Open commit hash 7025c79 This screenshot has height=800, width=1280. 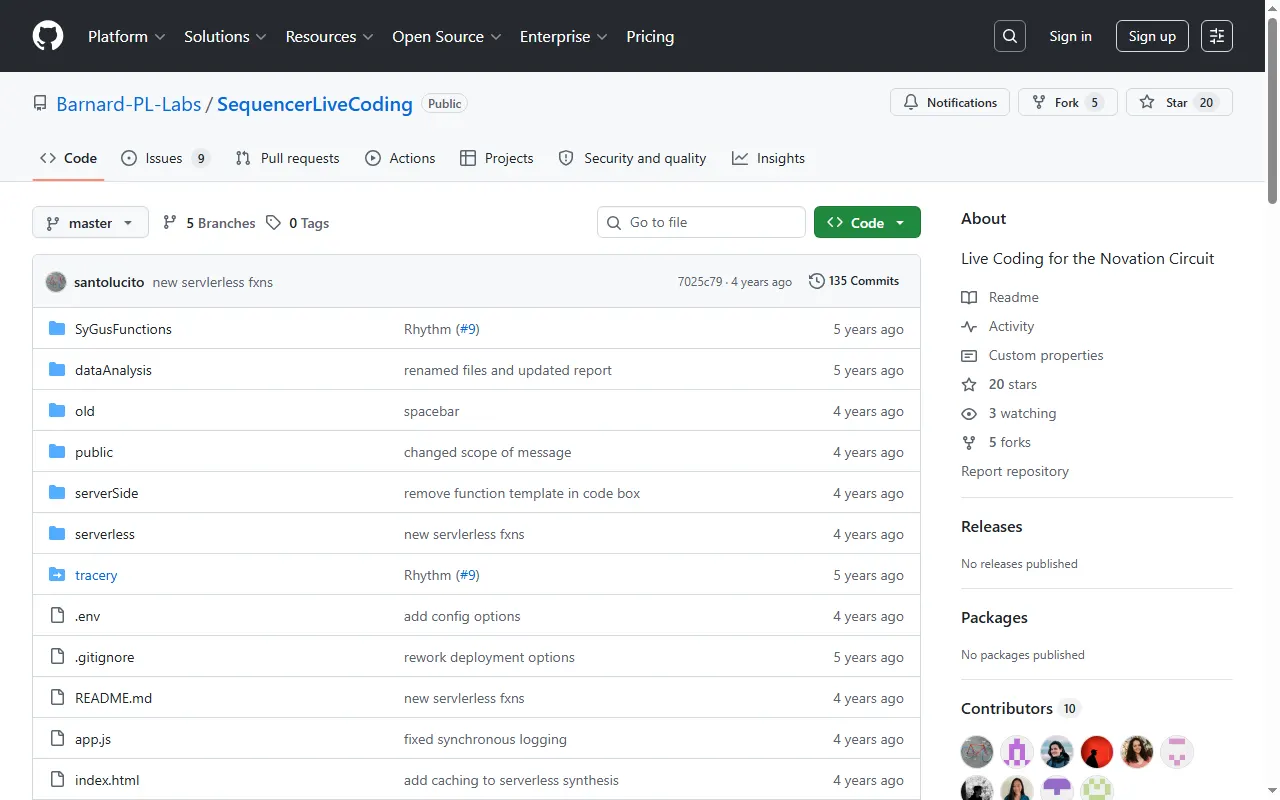coord(700,282)
